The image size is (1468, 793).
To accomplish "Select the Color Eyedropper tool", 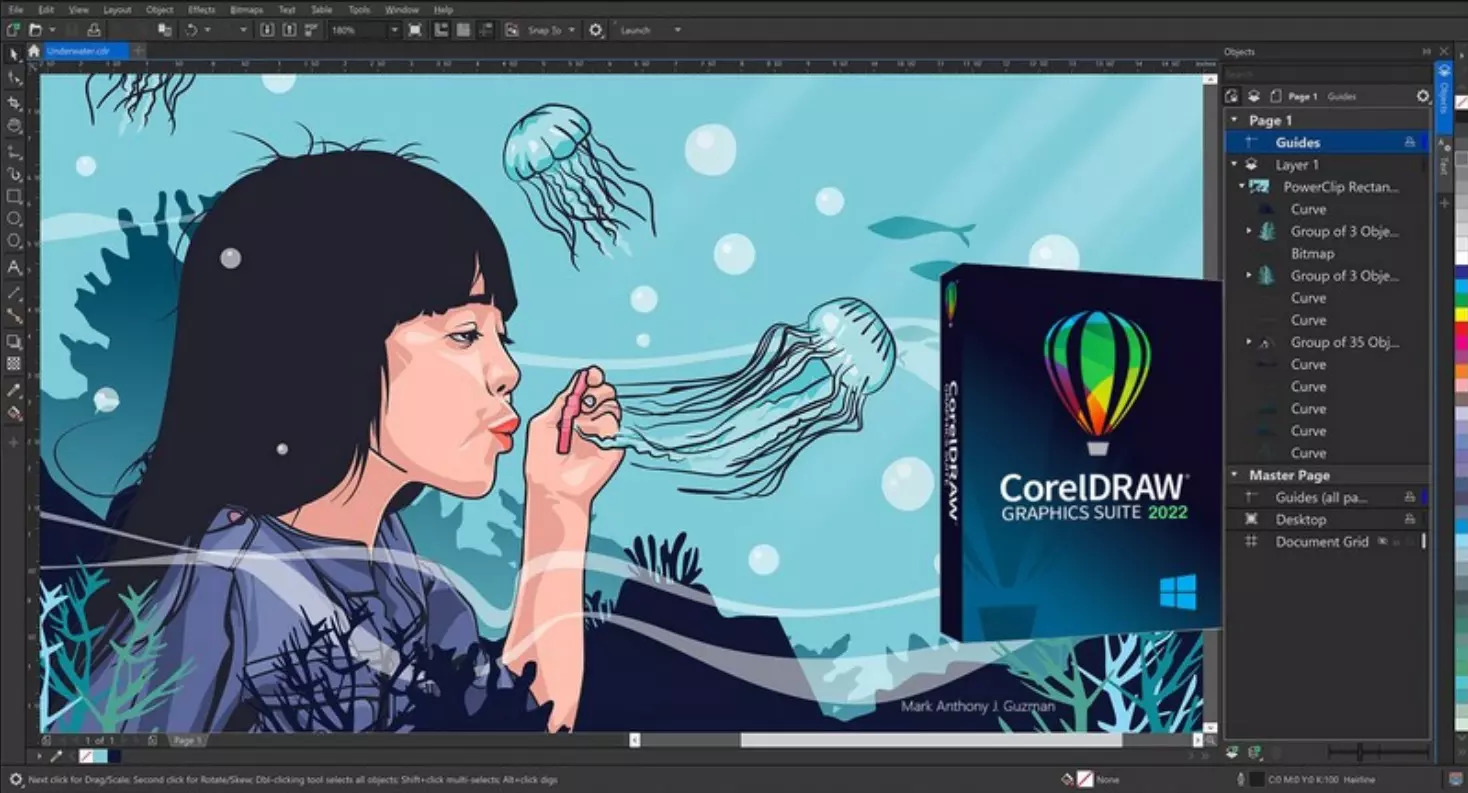I will [14, 390].
